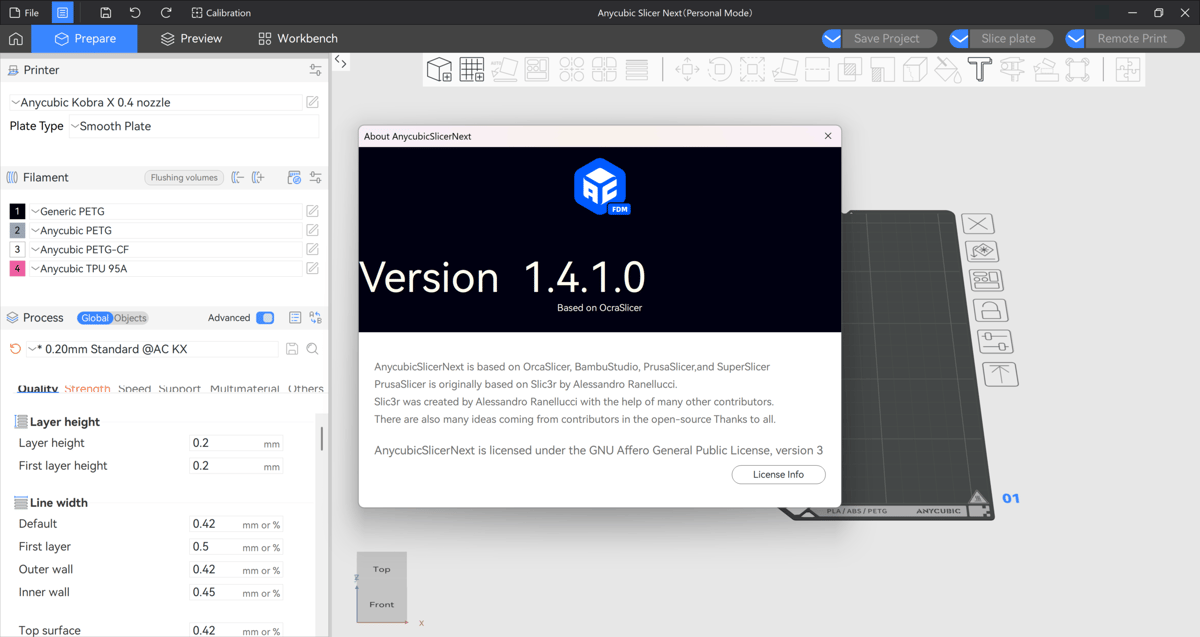Open the printer preset dropdown

click(x=156, y=102)
